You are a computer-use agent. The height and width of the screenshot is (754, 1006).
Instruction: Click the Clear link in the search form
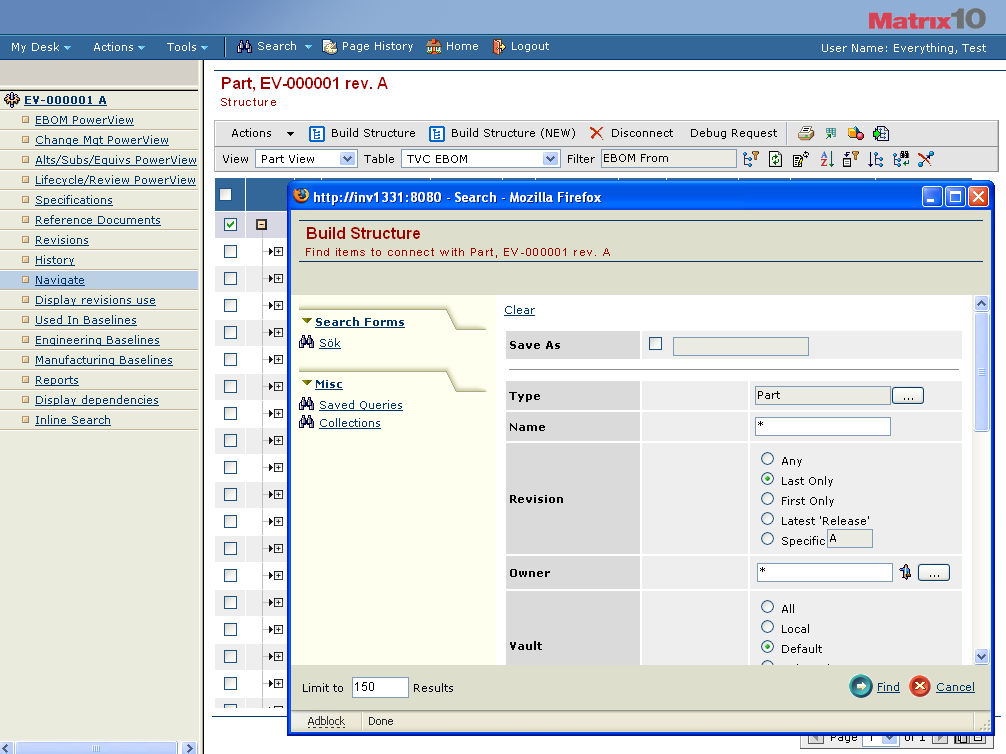(x=519, y=310)
